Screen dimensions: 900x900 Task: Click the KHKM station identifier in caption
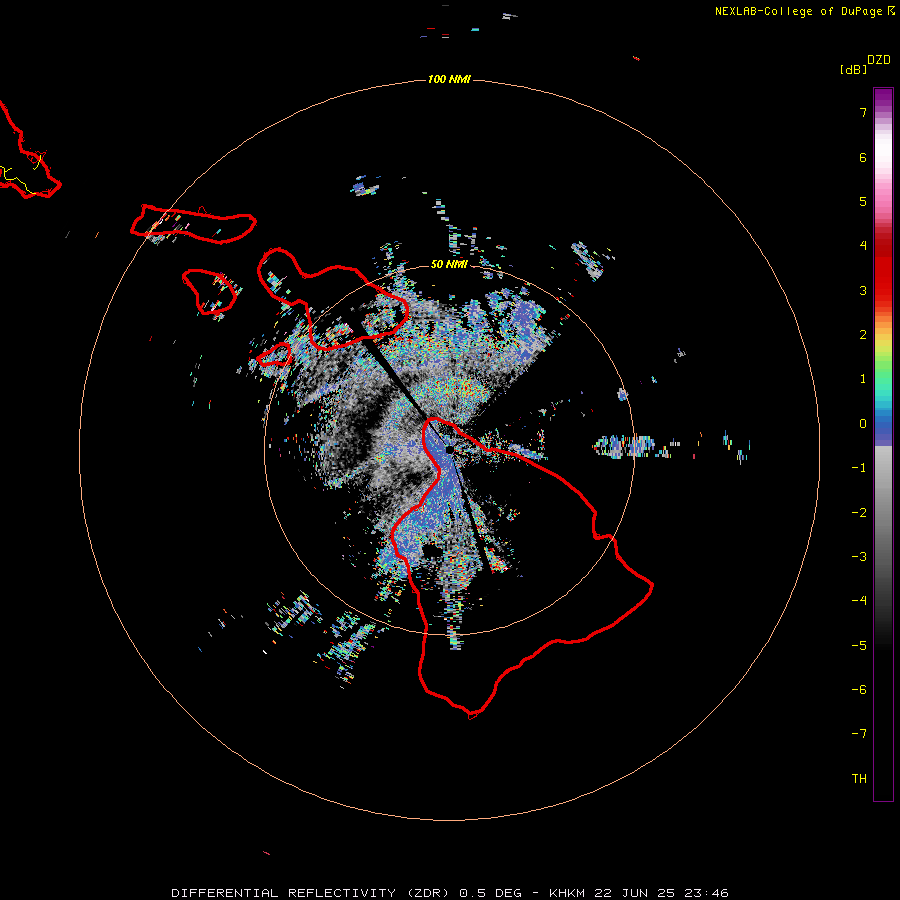tap(567, 893)
